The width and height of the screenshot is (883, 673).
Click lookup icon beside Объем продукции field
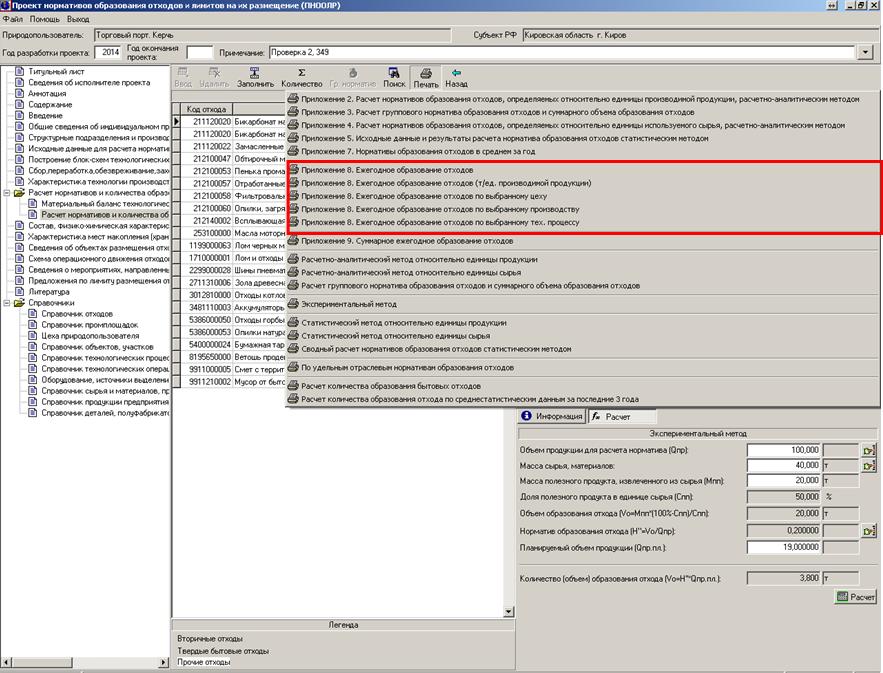coord(869,451)
